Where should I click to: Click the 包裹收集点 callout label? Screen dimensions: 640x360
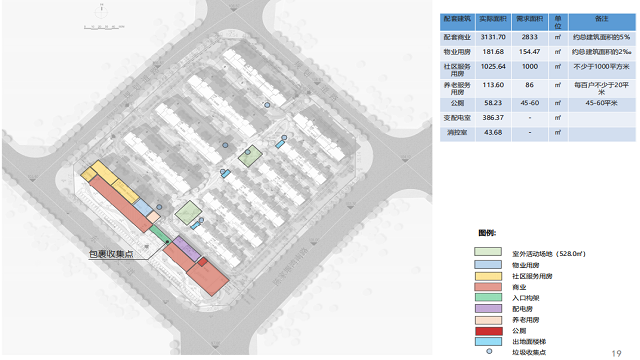(x=111, y=254)
